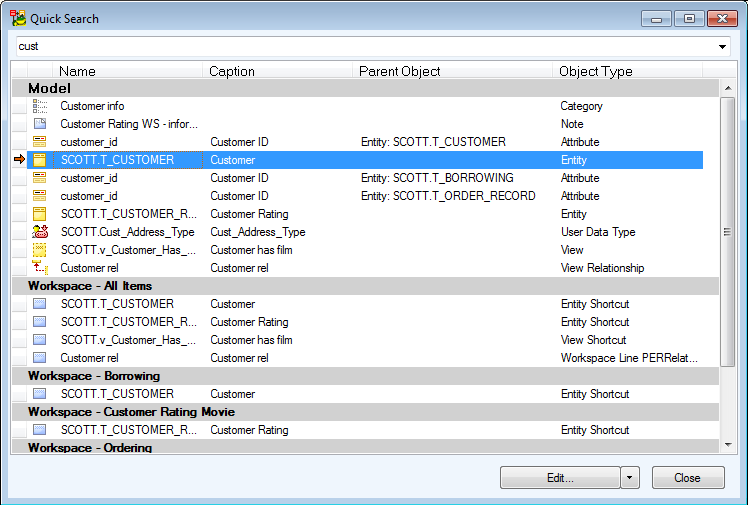Click the vertical scrollbar thumb

point(727,231)
